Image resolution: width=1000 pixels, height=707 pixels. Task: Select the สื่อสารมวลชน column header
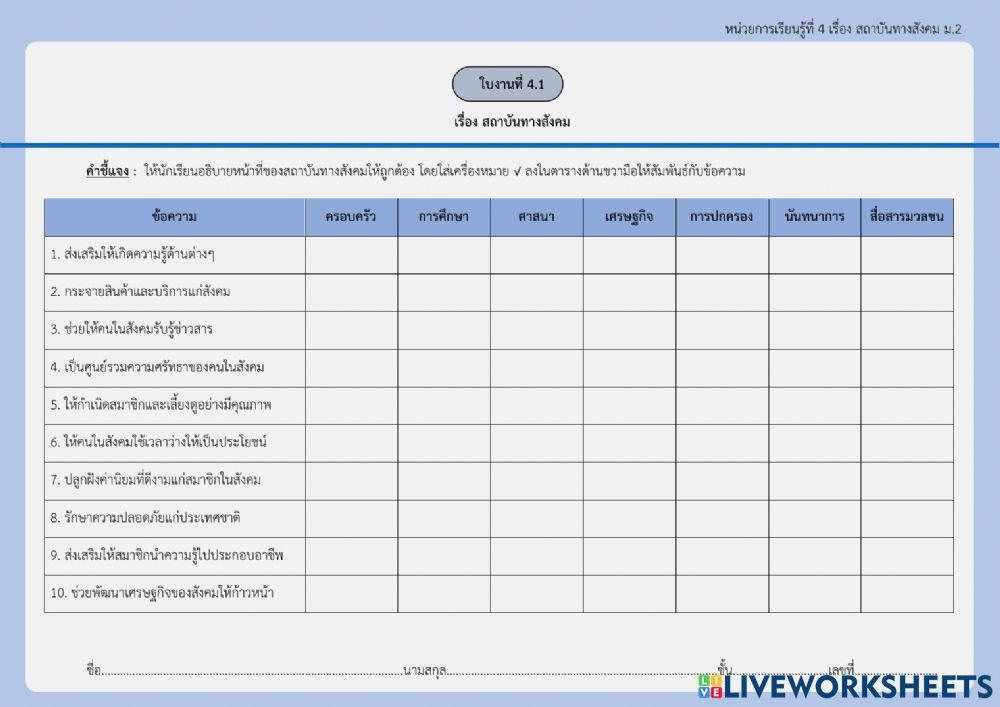pyautogui.click(x=905, y=215)
